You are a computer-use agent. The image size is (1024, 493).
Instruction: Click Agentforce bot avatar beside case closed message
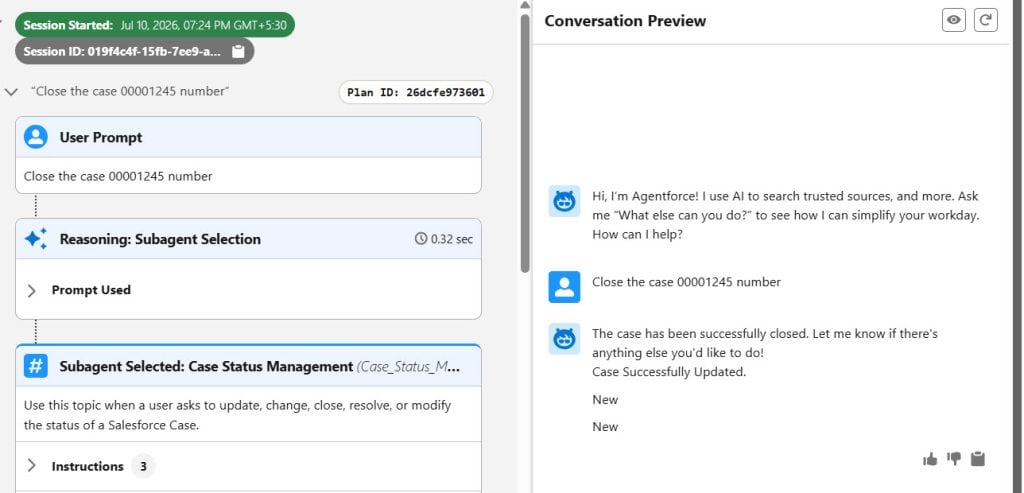564,339
